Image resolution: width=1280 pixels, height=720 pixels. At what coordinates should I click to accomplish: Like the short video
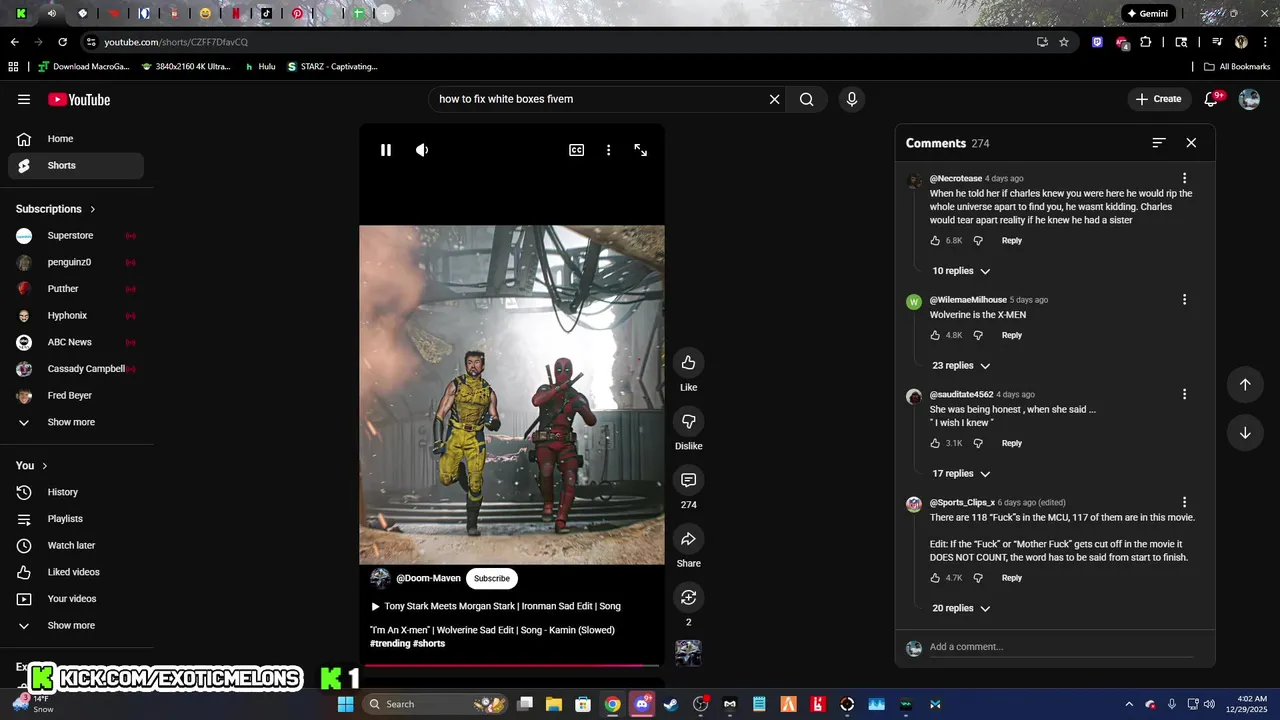pos(688,362)
